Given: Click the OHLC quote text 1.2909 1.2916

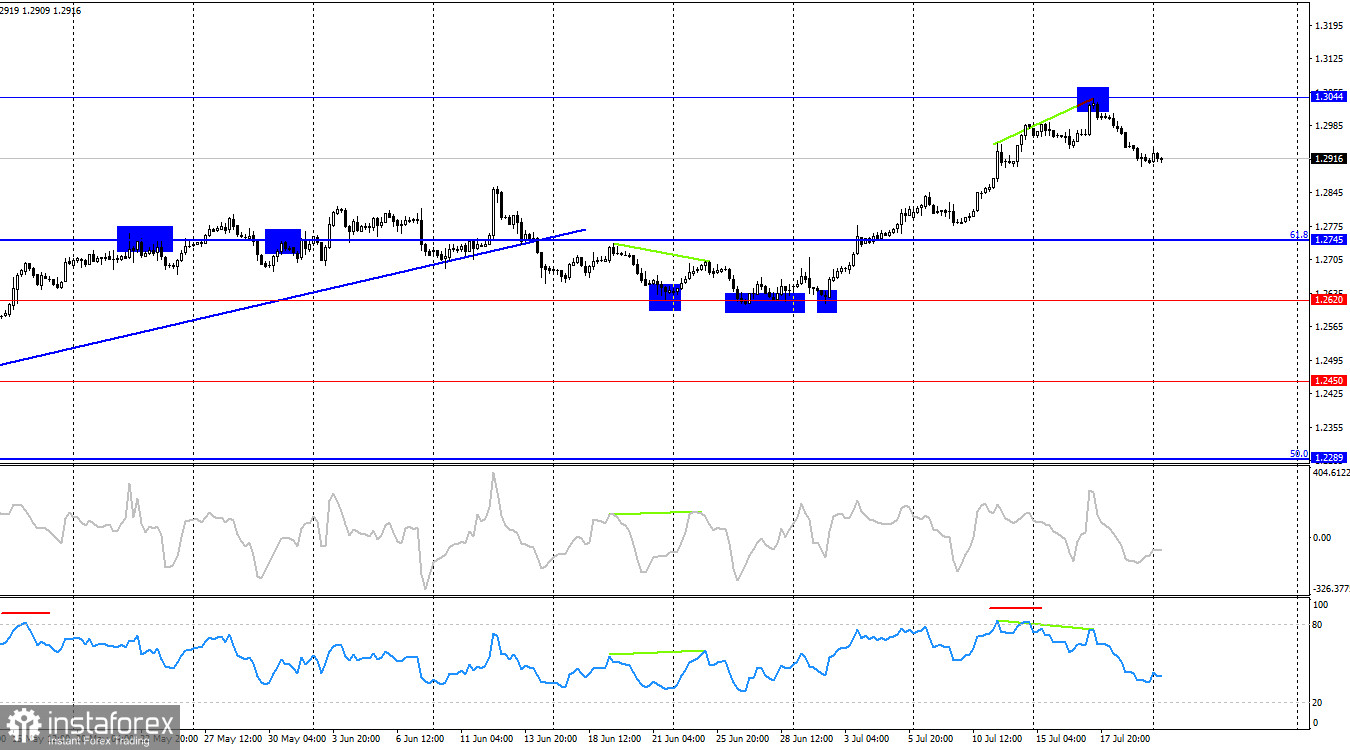Looking at the screenshot, I should click(x=52, y=10).
